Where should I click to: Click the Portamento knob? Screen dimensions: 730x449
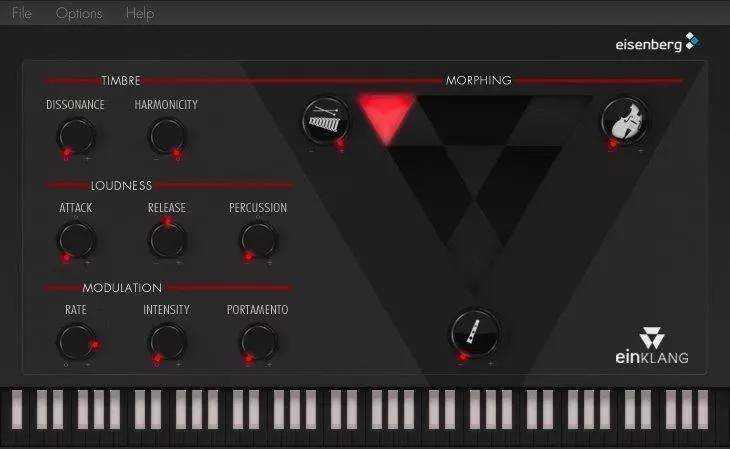pos(258,342)
